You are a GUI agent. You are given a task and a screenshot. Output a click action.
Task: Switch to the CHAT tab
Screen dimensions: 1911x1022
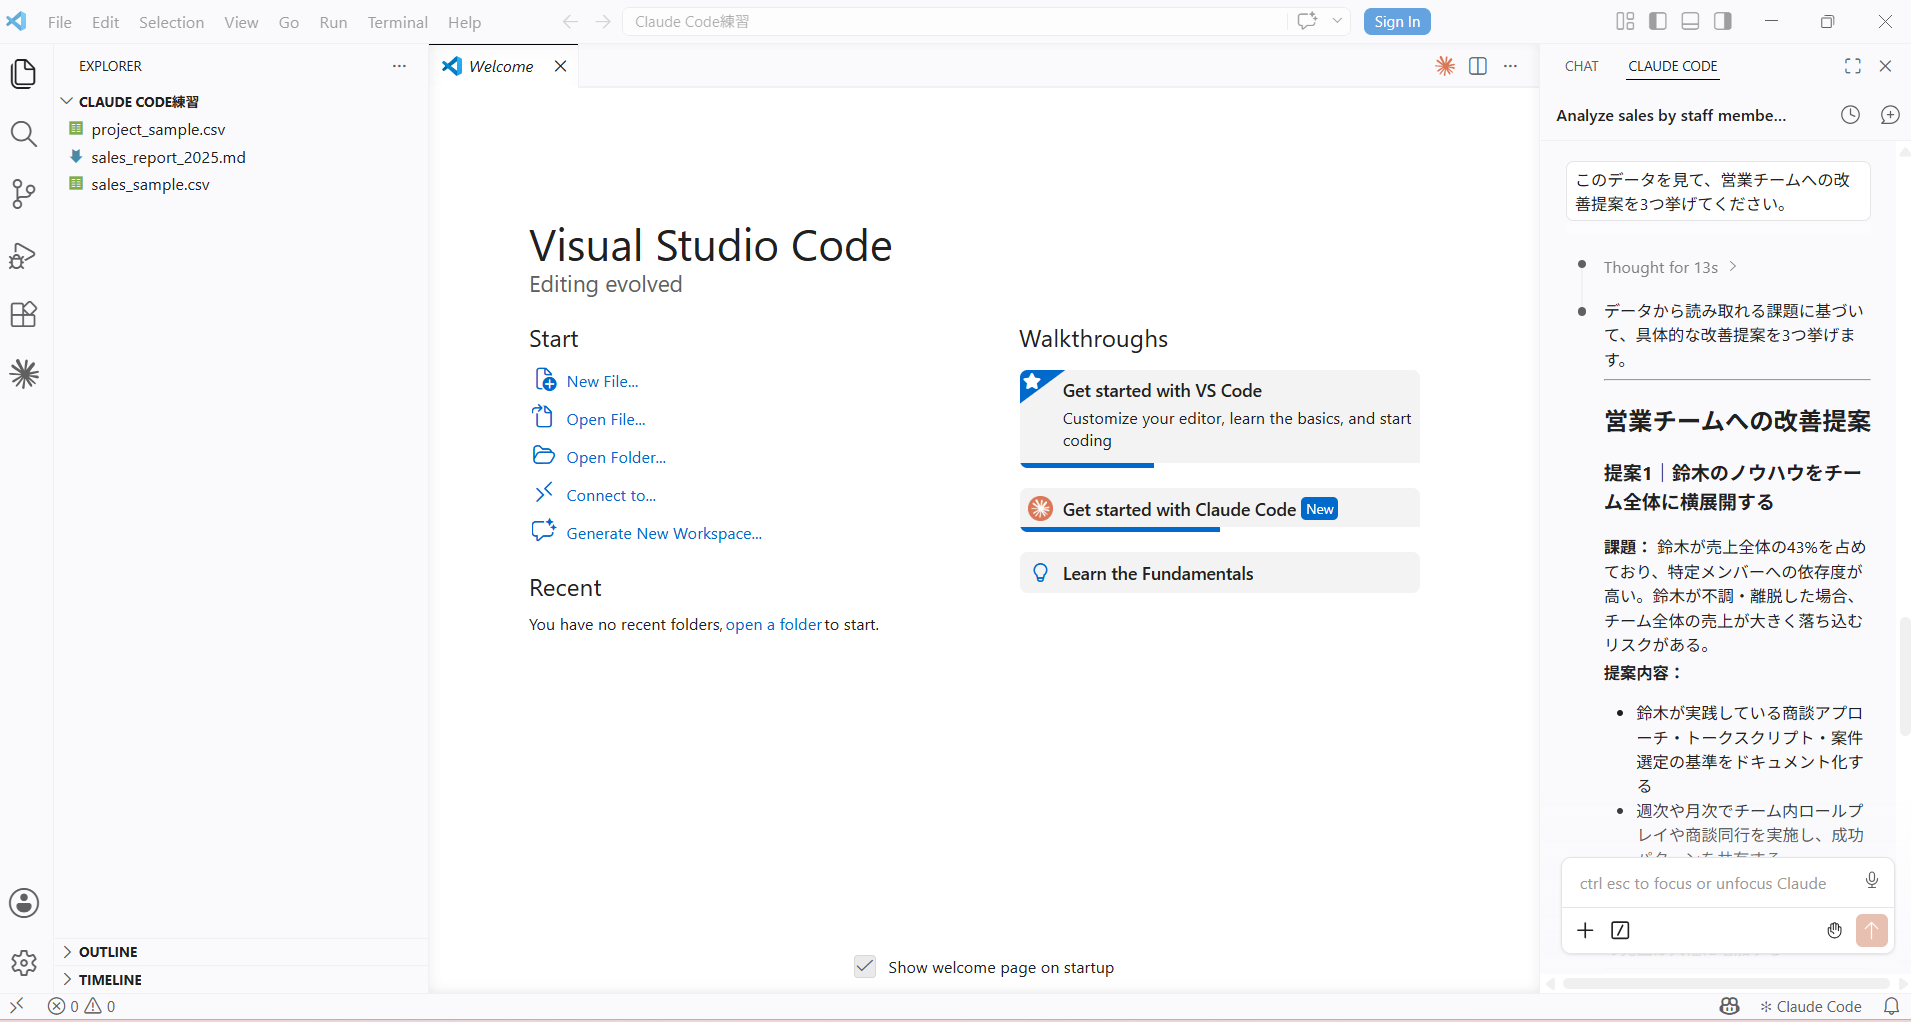[1581, 66]
